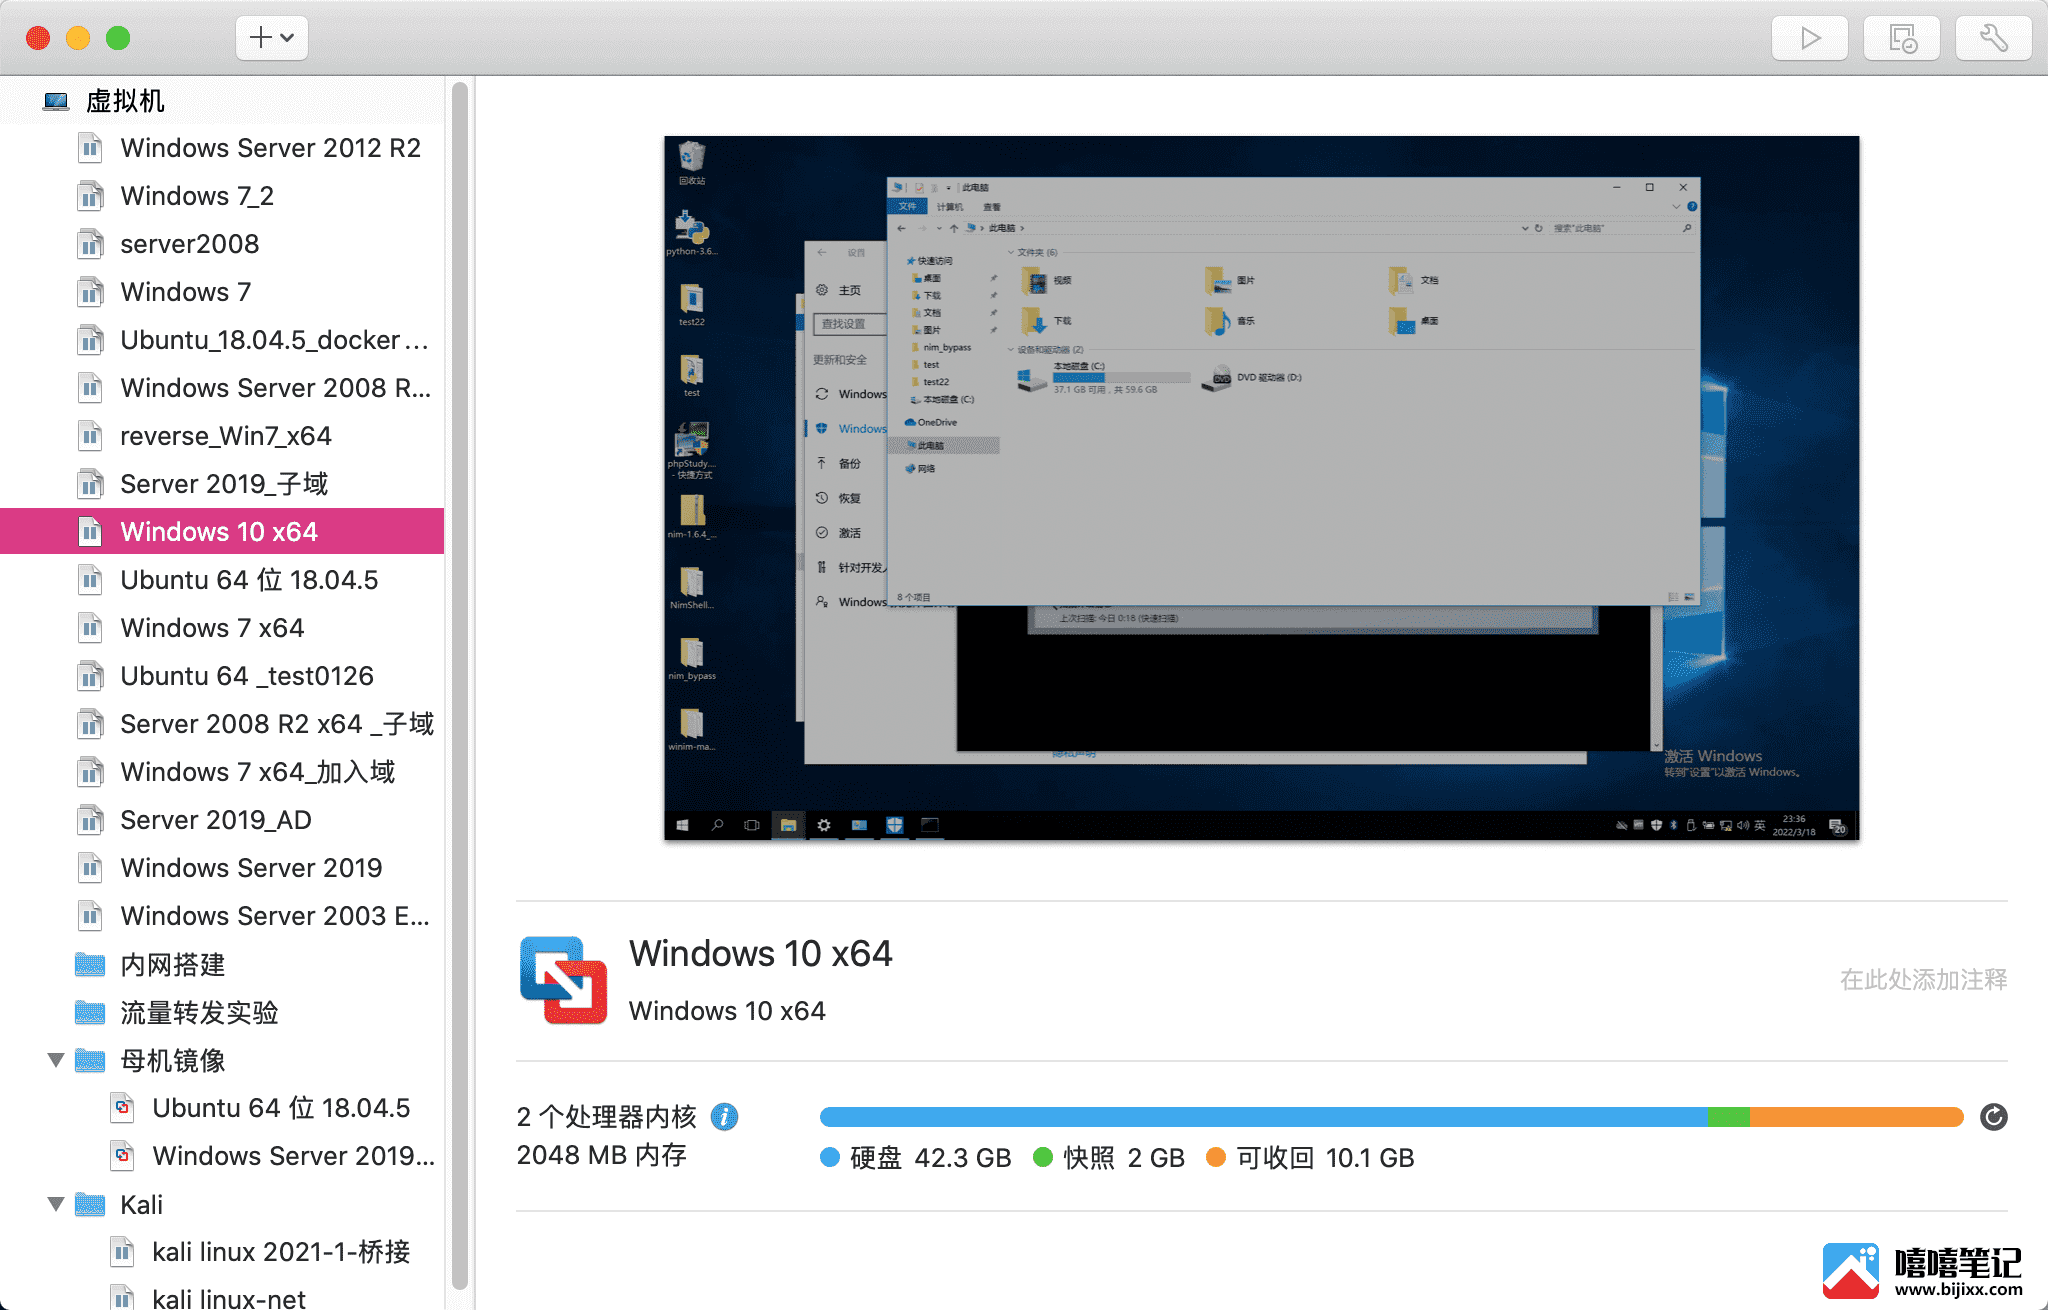Click the blue 硬盘 portion of usage bar
This screenshot has height=1310, width=2048.
[1263, 1117]
